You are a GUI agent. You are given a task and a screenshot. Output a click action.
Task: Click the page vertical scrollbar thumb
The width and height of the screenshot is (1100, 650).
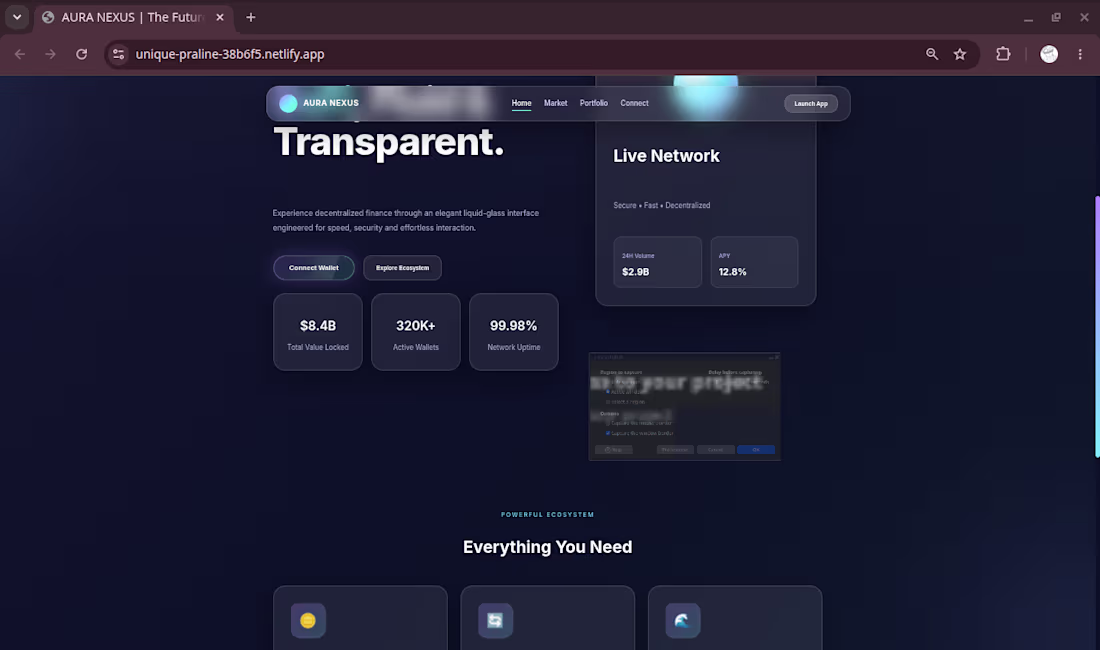[x=1096, y=327]
